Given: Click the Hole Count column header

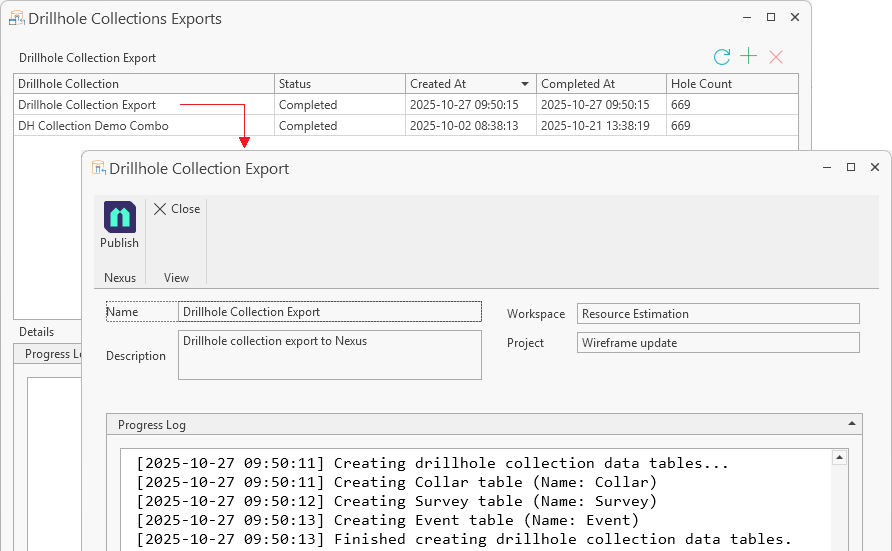Looking at the screenshot, I should (730, 84).
